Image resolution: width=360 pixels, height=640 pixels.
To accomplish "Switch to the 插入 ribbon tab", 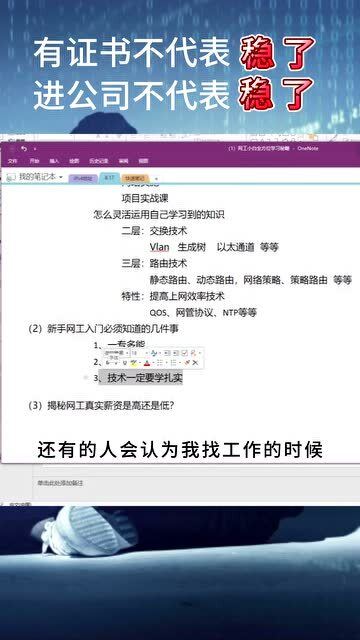I will tap(54, 161).
